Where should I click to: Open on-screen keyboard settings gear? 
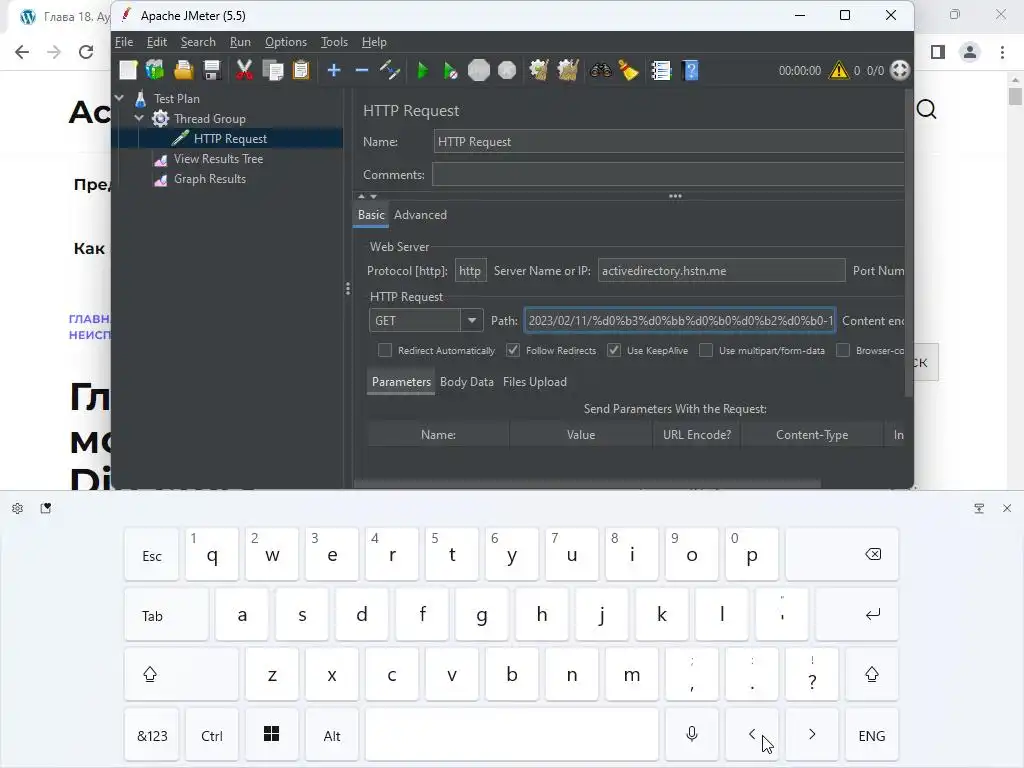18,508
